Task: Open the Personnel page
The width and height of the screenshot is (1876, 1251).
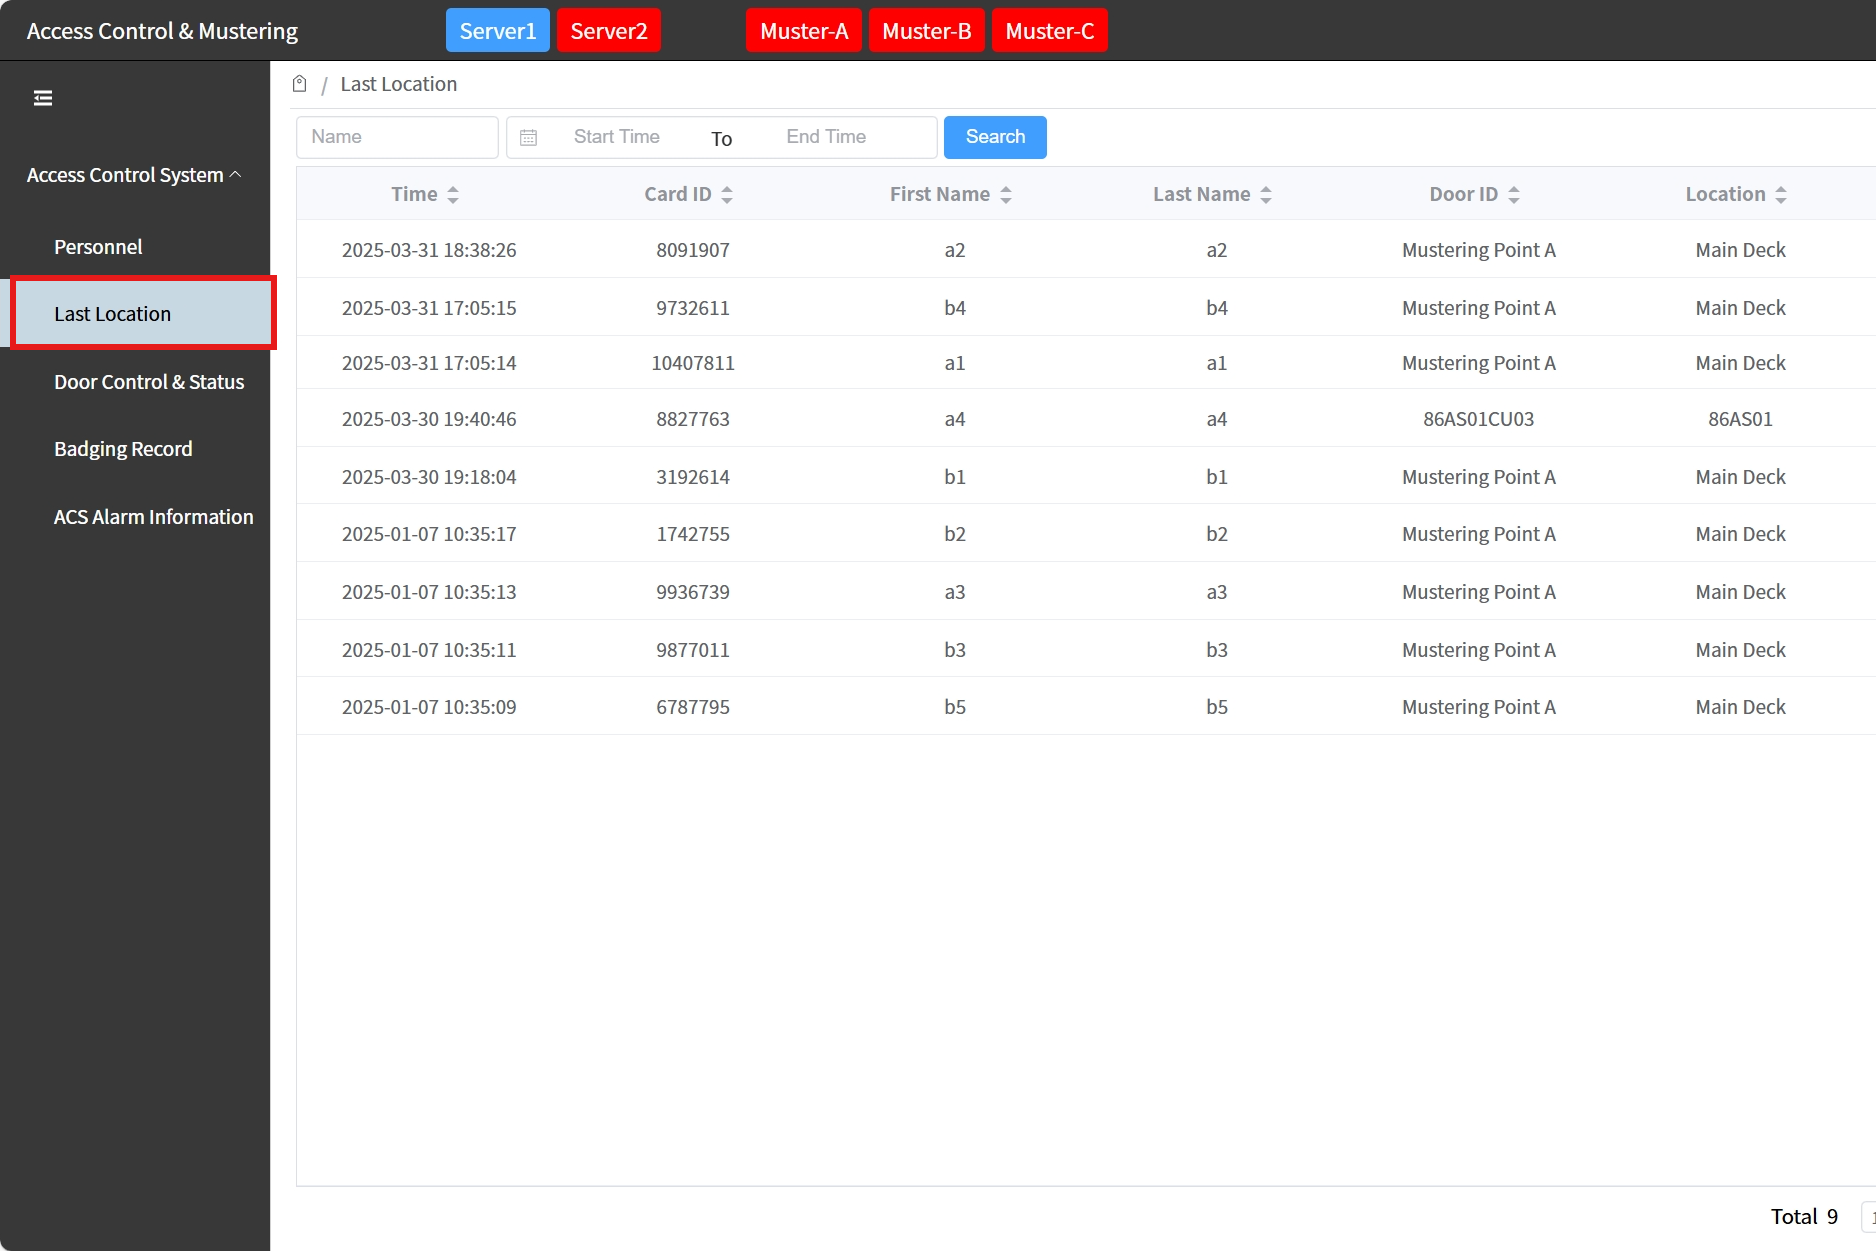Action: pyautogui.click(x=98, y=247)
